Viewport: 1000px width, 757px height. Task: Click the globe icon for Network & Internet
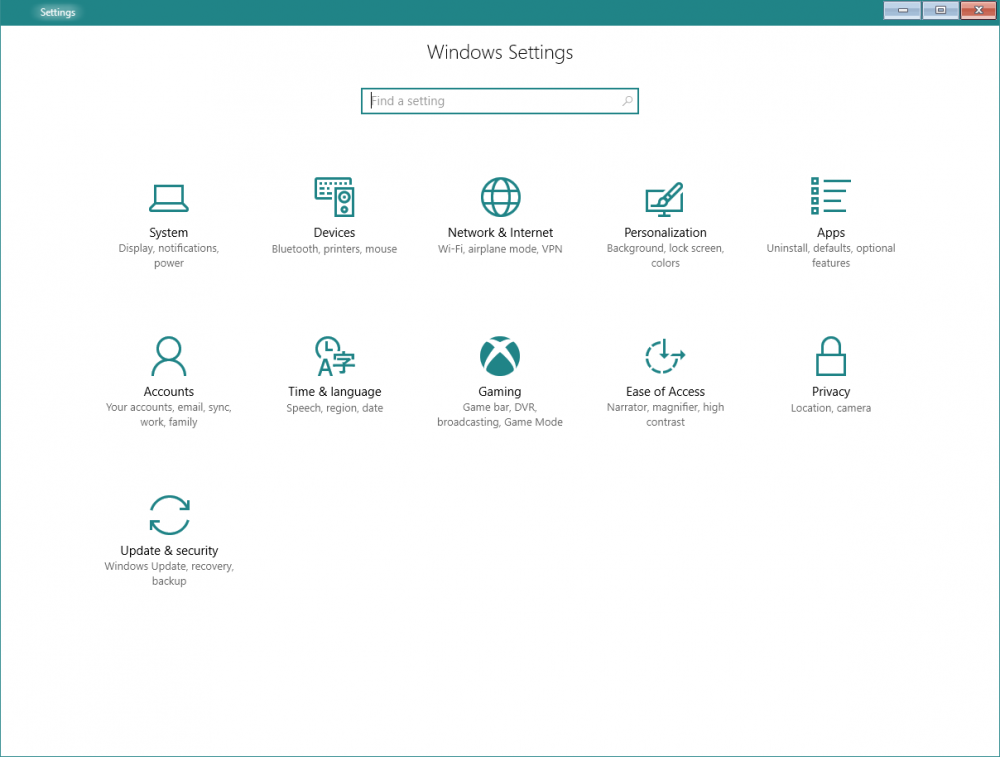coord(500,197)
